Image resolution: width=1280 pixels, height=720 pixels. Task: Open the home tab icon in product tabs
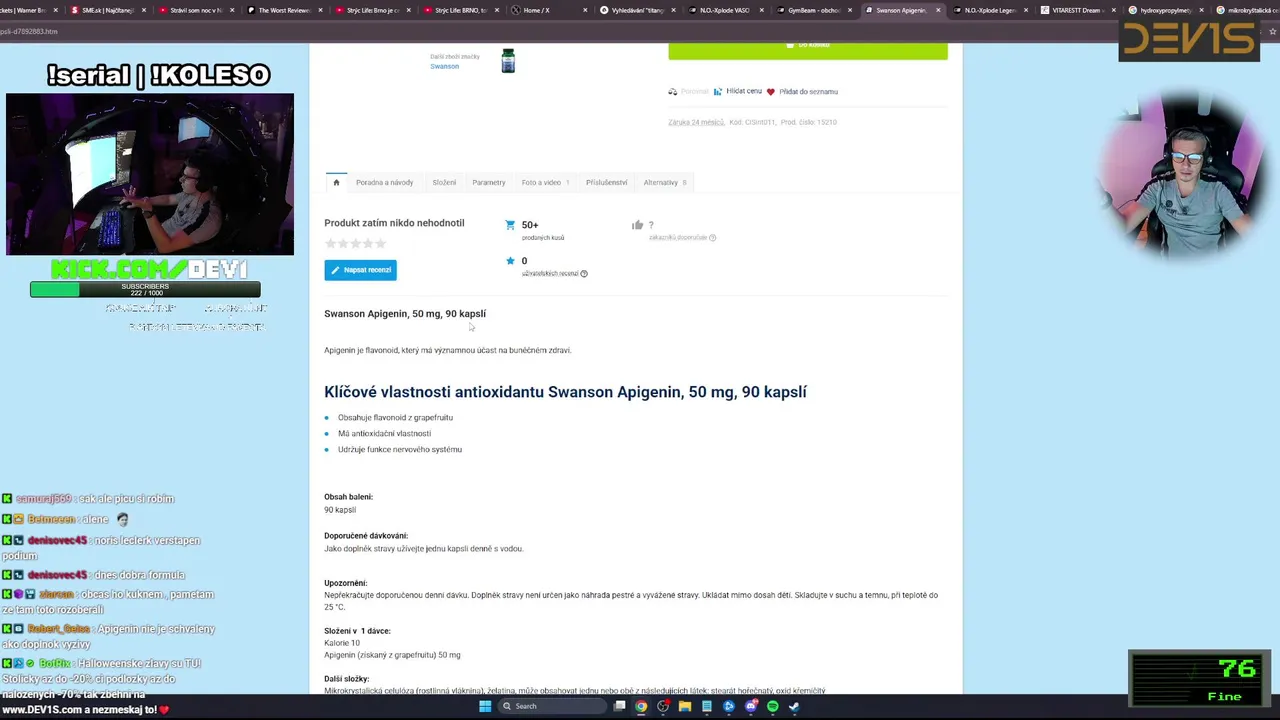tap(336, 182)
